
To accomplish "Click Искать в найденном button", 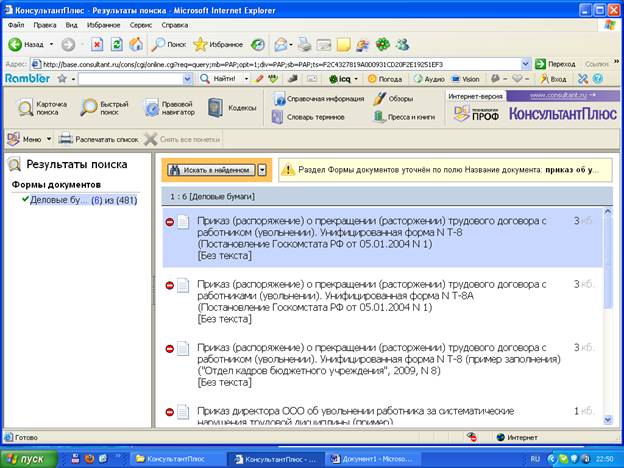I will [210, 170].
